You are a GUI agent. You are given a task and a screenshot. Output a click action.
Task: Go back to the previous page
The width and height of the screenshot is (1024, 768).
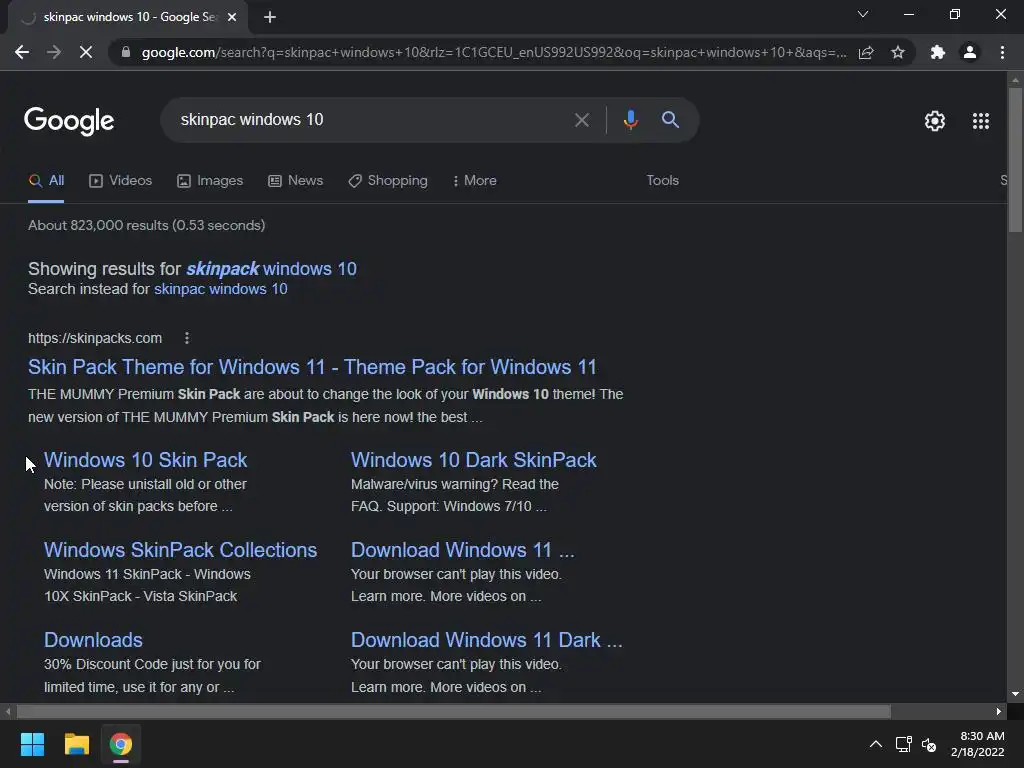22,52
